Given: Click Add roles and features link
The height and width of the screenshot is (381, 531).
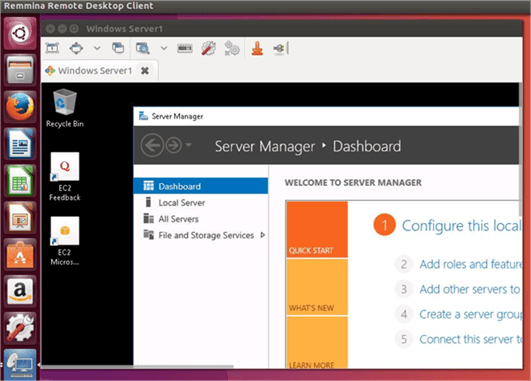Looking at the screenshot, I should pyautogui.click(x=471, y=264).
